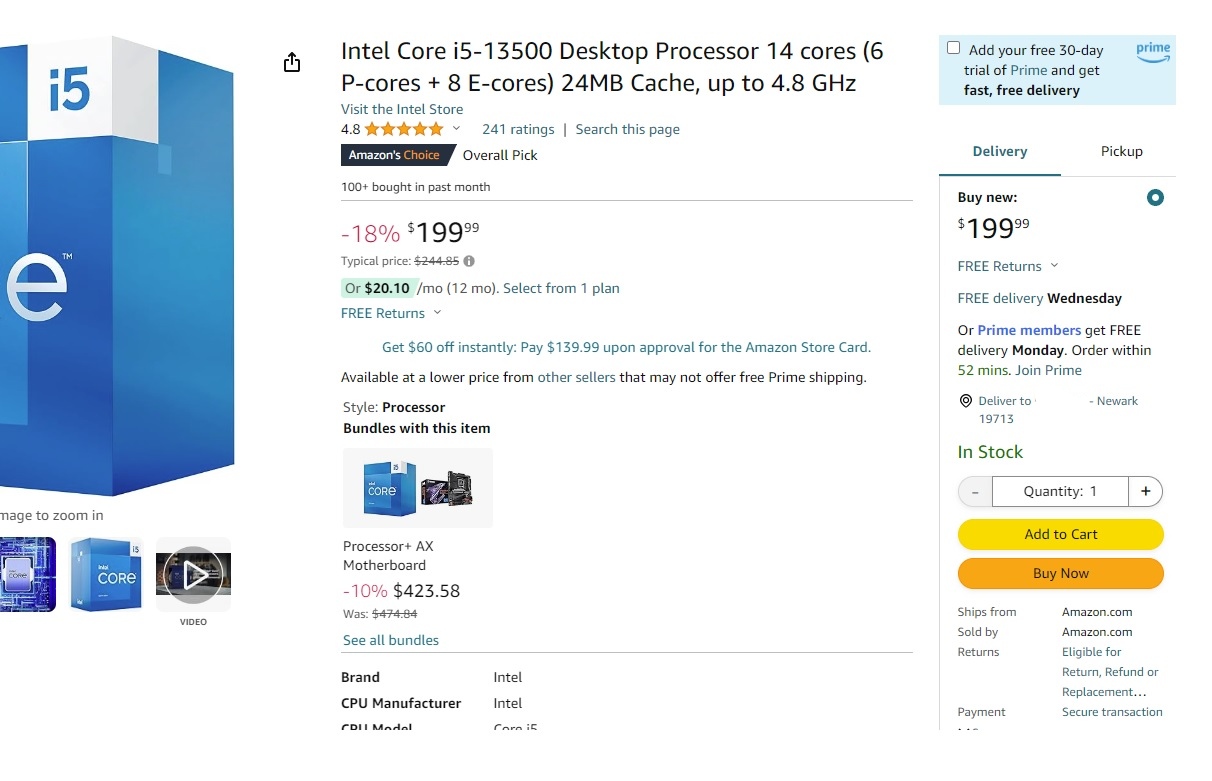This screenshot has width=1212, height=781.
Task: Expand FREE Returns in the buy box
Action: coord(1008,266)
